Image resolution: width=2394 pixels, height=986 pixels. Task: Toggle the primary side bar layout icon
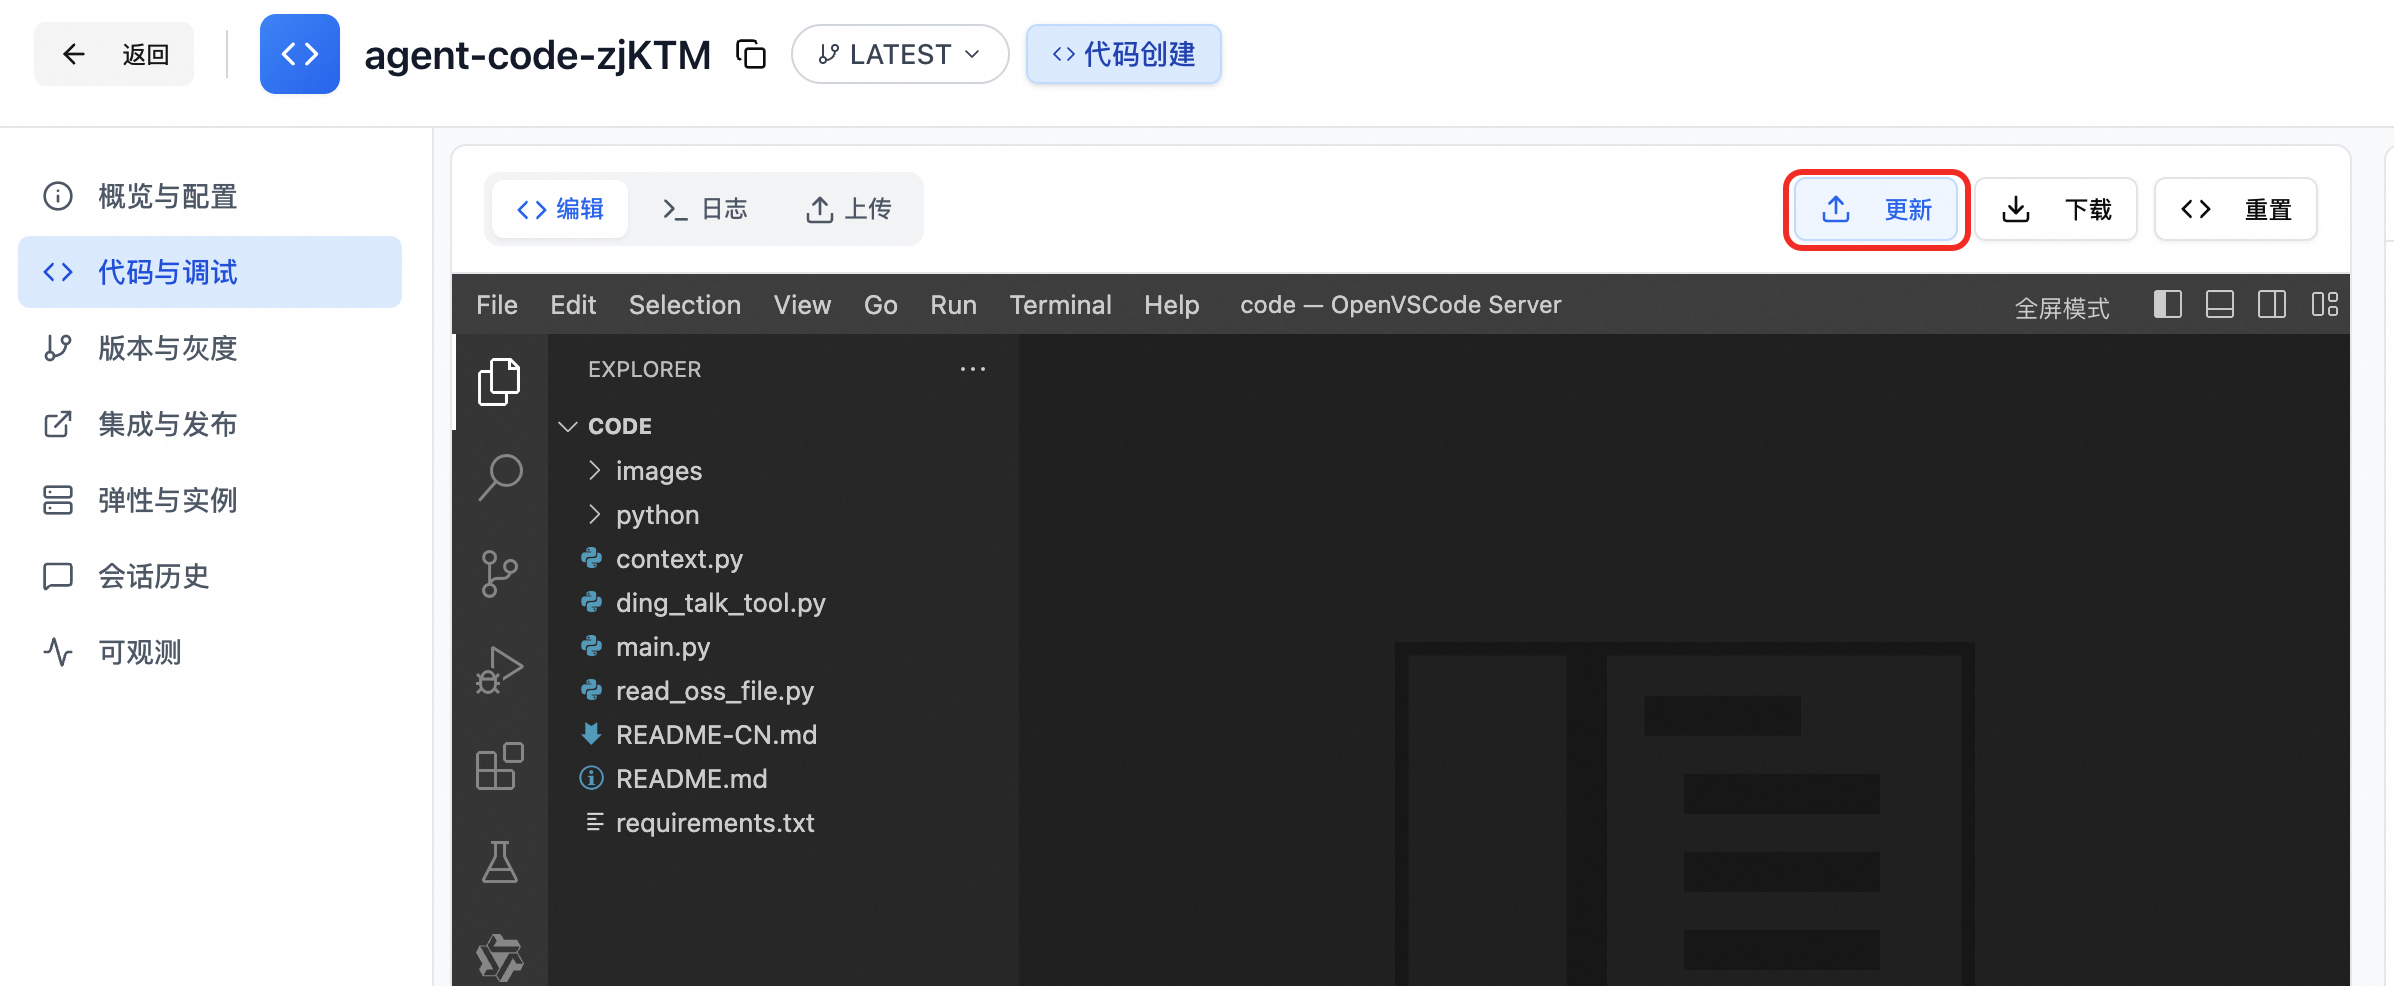pos(2168,304)
